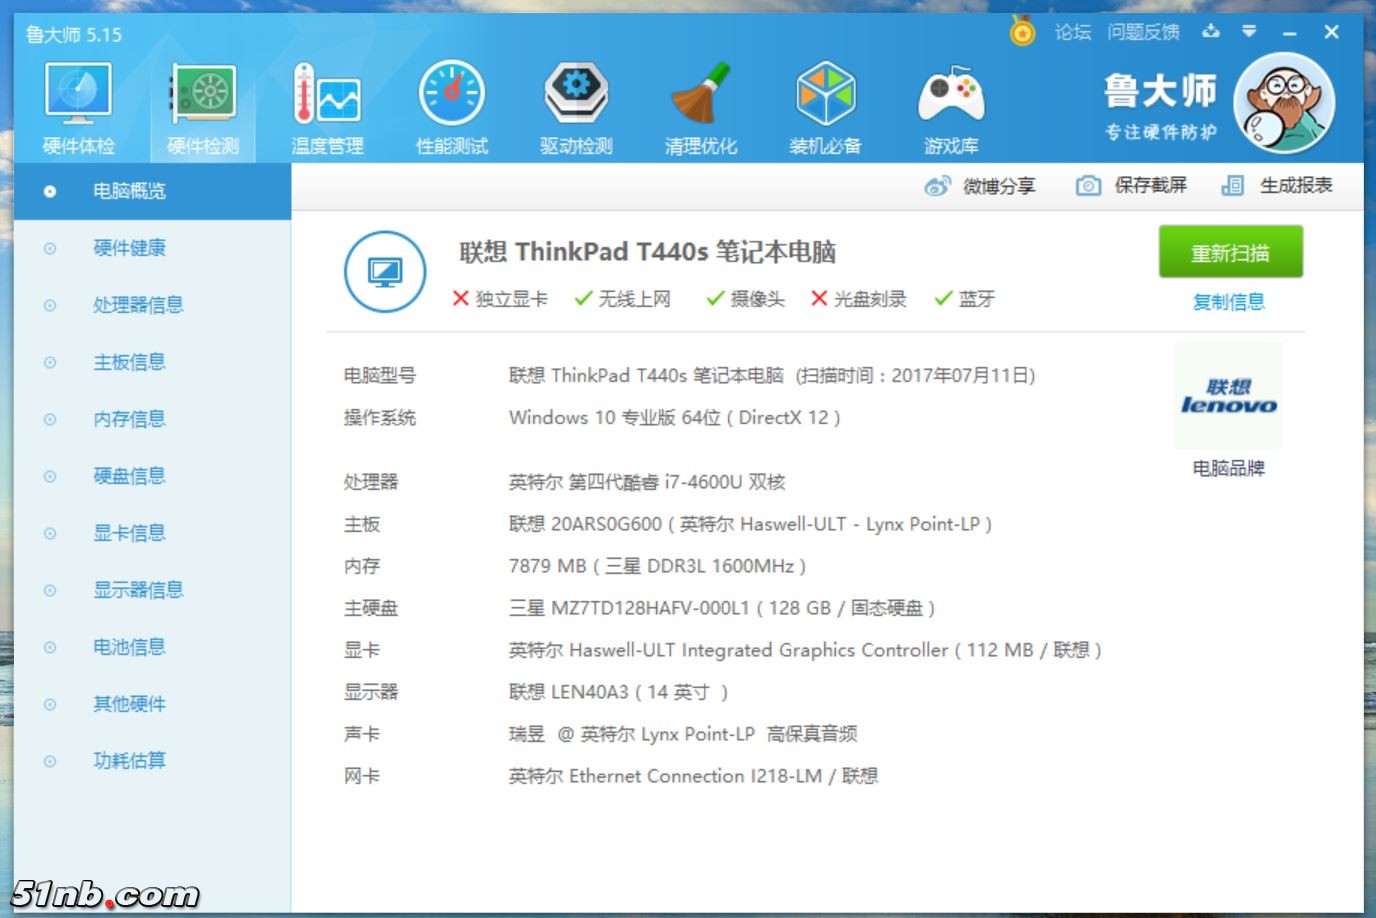This screenshot has width=1376, height=918.
Task: Click the green 重新扫描 button
Action: click(1230, 253)
